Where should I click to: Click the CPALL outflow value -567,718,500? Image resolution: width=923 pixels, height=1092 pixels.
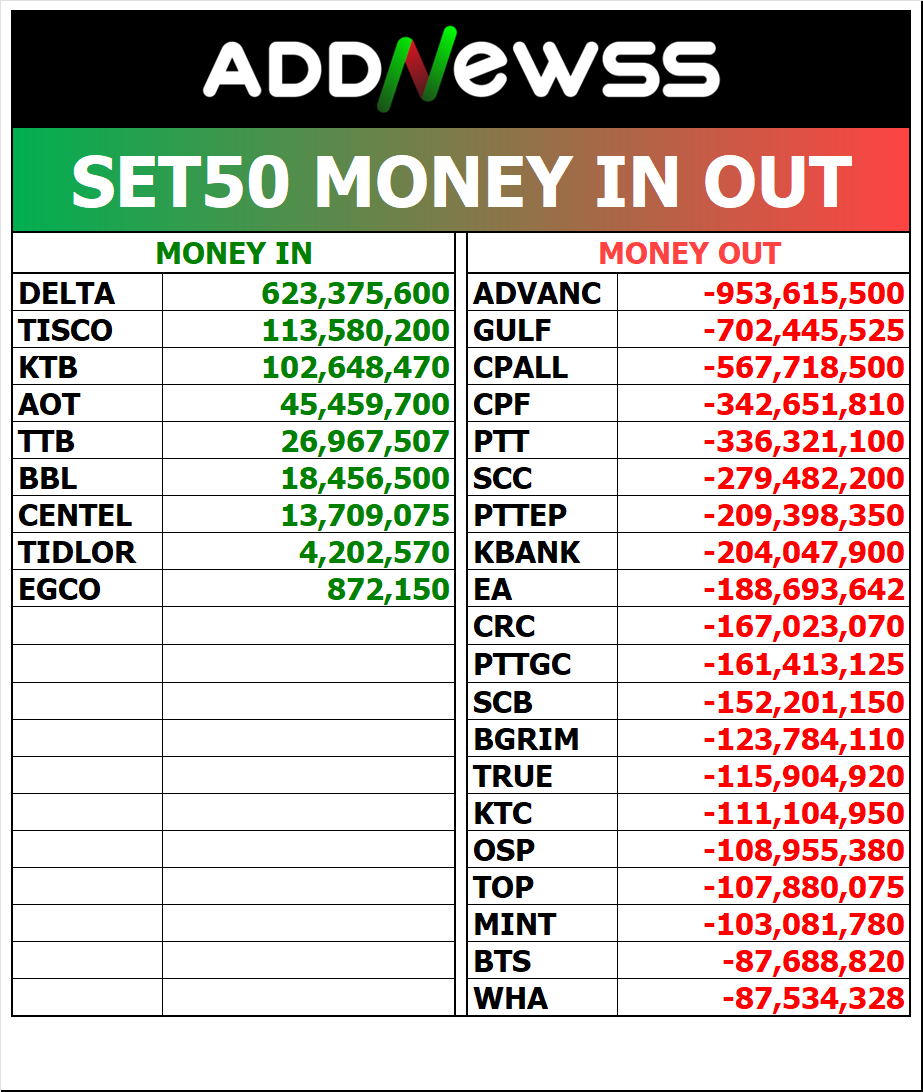pos(803,367)
